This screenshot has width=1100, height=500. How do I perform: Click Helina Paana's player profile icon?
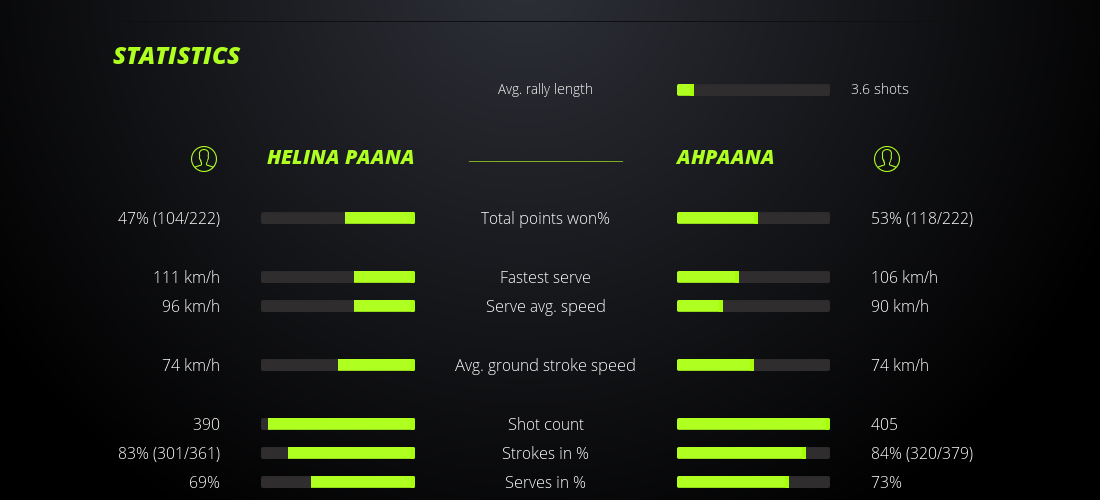pos(204,158)
